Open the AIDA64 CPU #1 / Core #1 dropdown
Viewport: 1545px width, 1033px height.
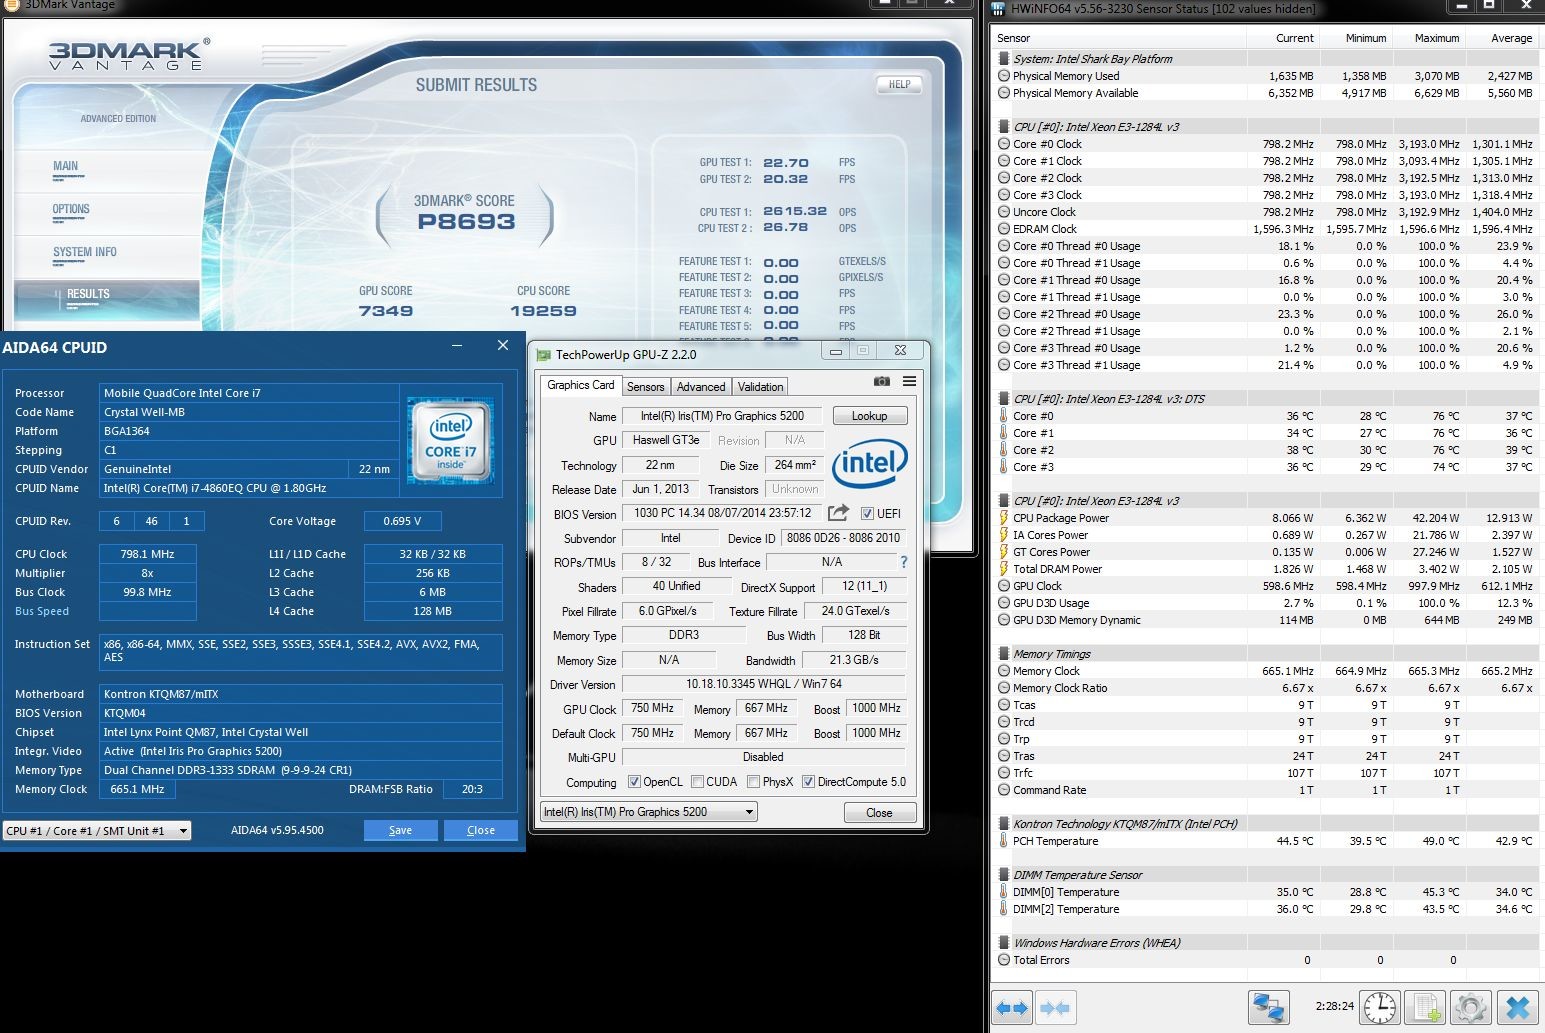[97, 830]
